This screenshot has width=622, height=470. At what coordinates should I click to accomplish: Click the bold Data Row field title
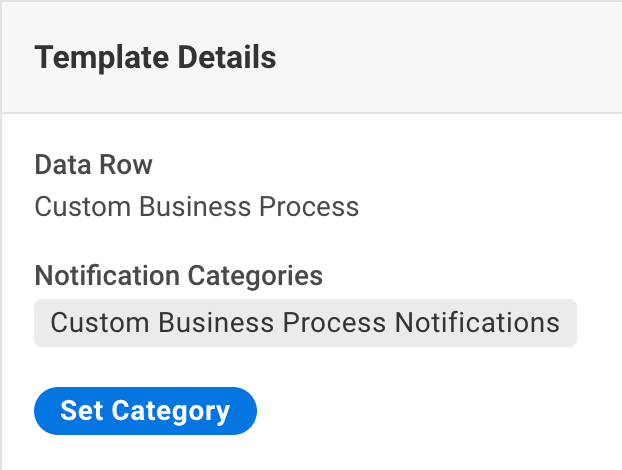click(93, 165)
